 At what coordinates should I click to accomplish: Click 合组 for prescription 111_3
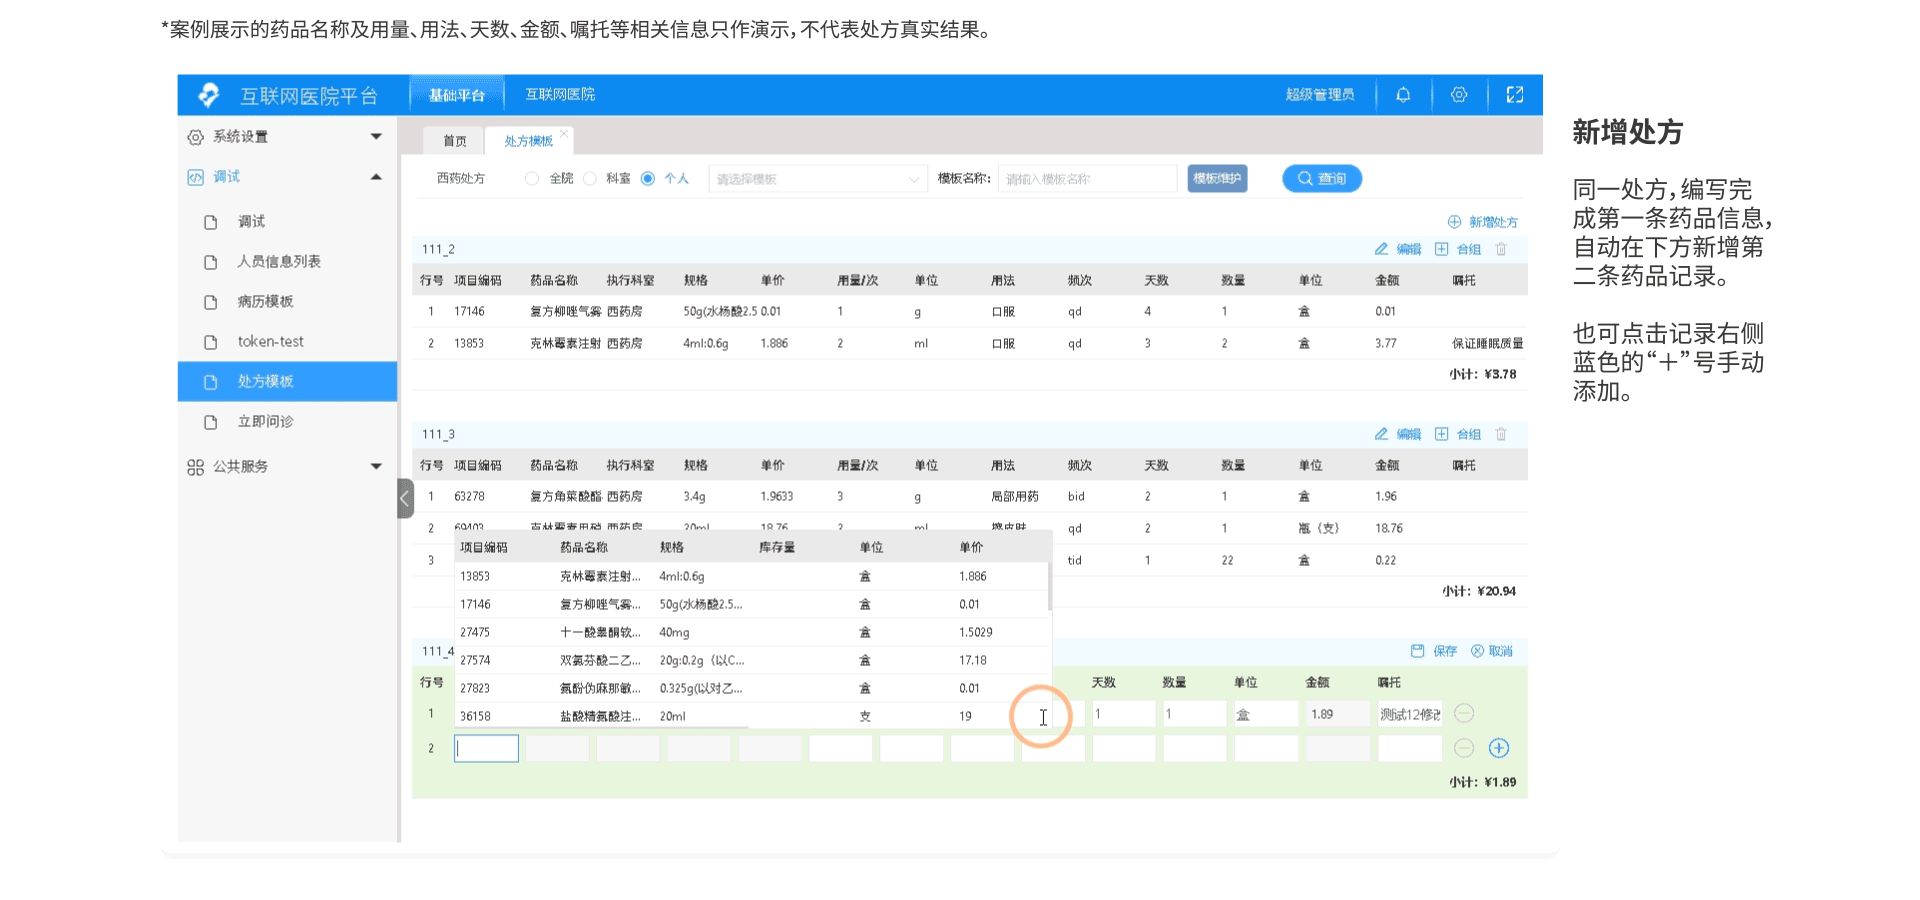pyautogui.click(x=1458, y=434)
